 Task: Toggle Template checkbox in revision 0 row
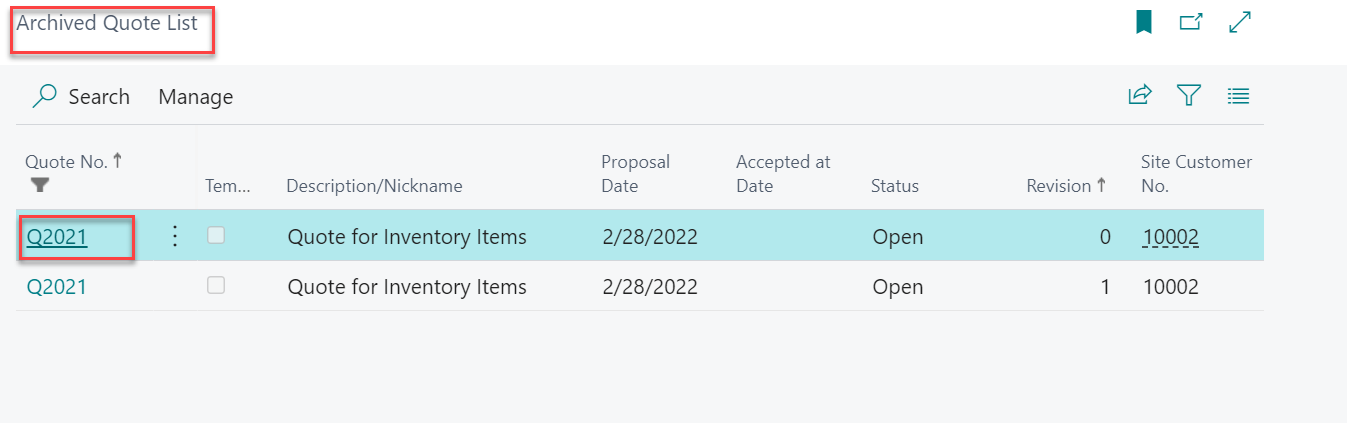point(216,236)
